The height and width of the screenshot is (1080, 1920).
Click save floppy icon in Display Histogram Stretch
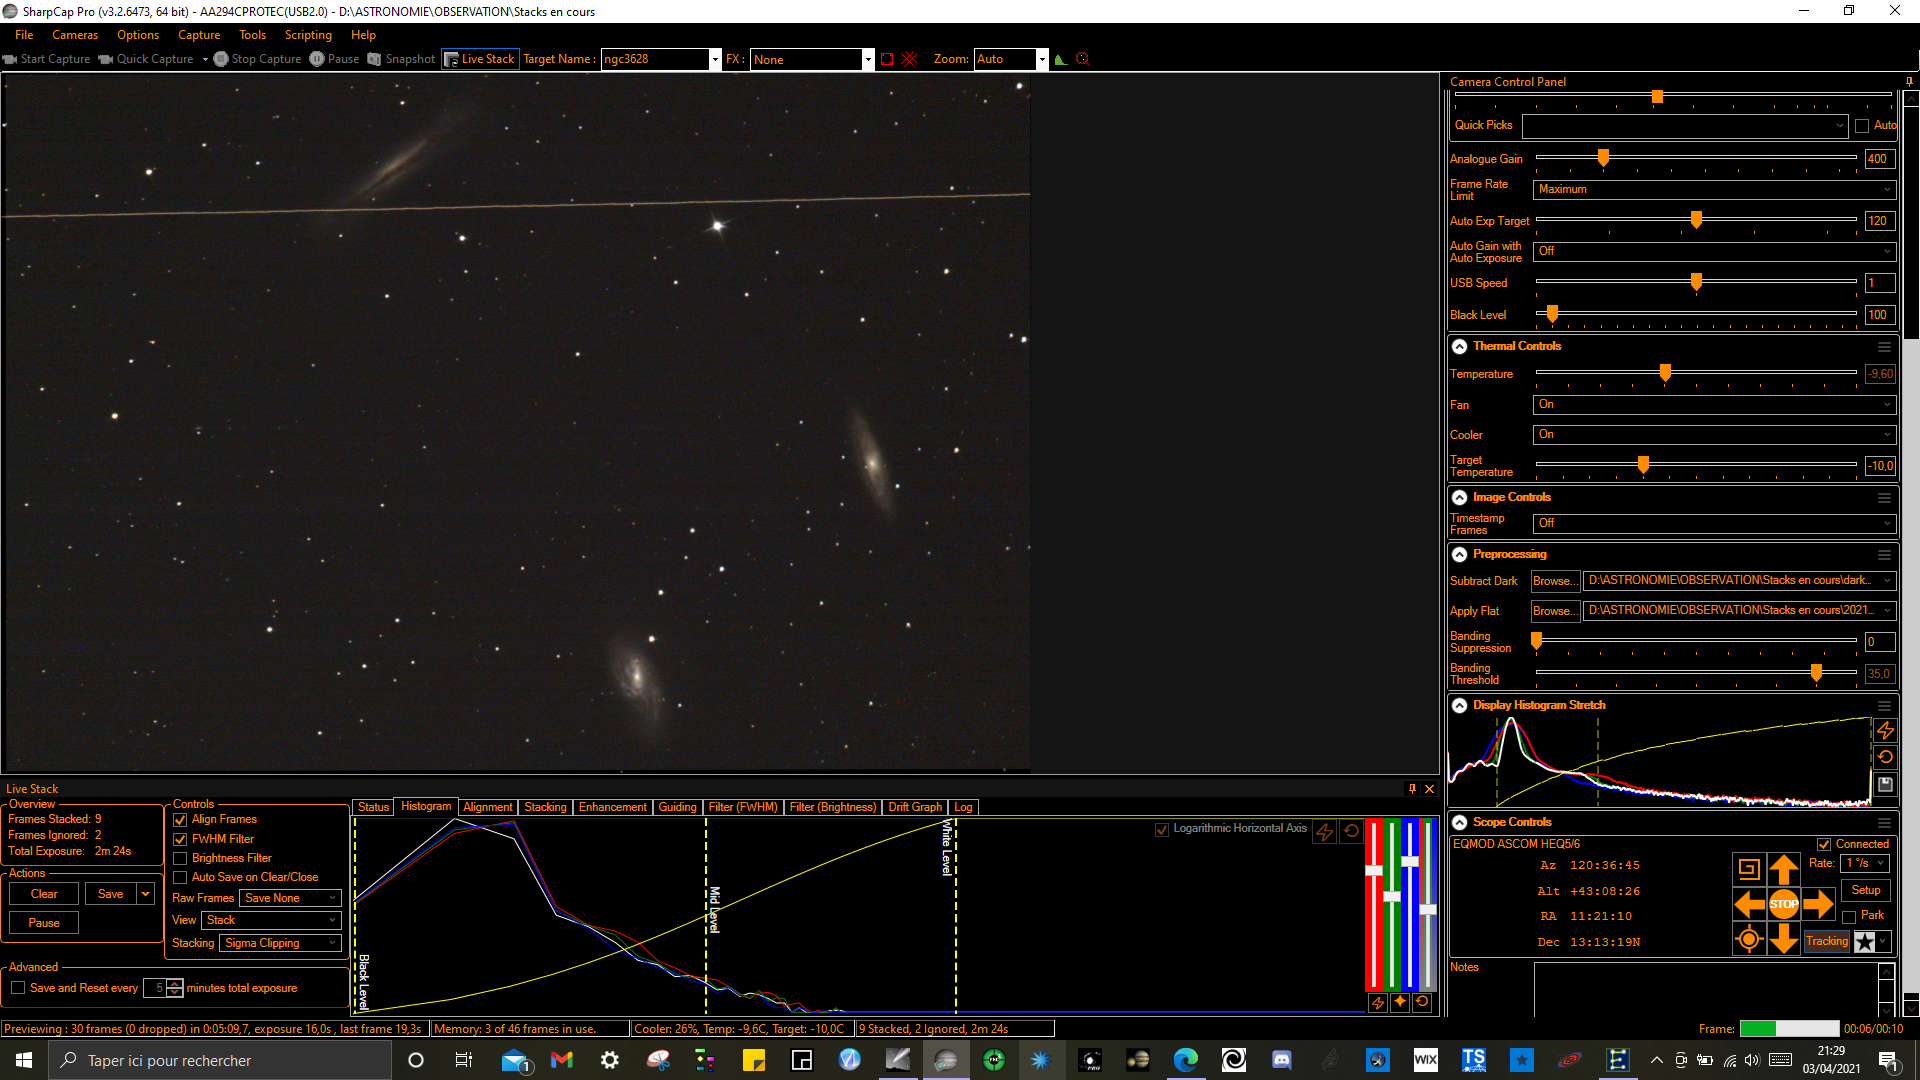pyautogui.click(x=1885, y=785)
